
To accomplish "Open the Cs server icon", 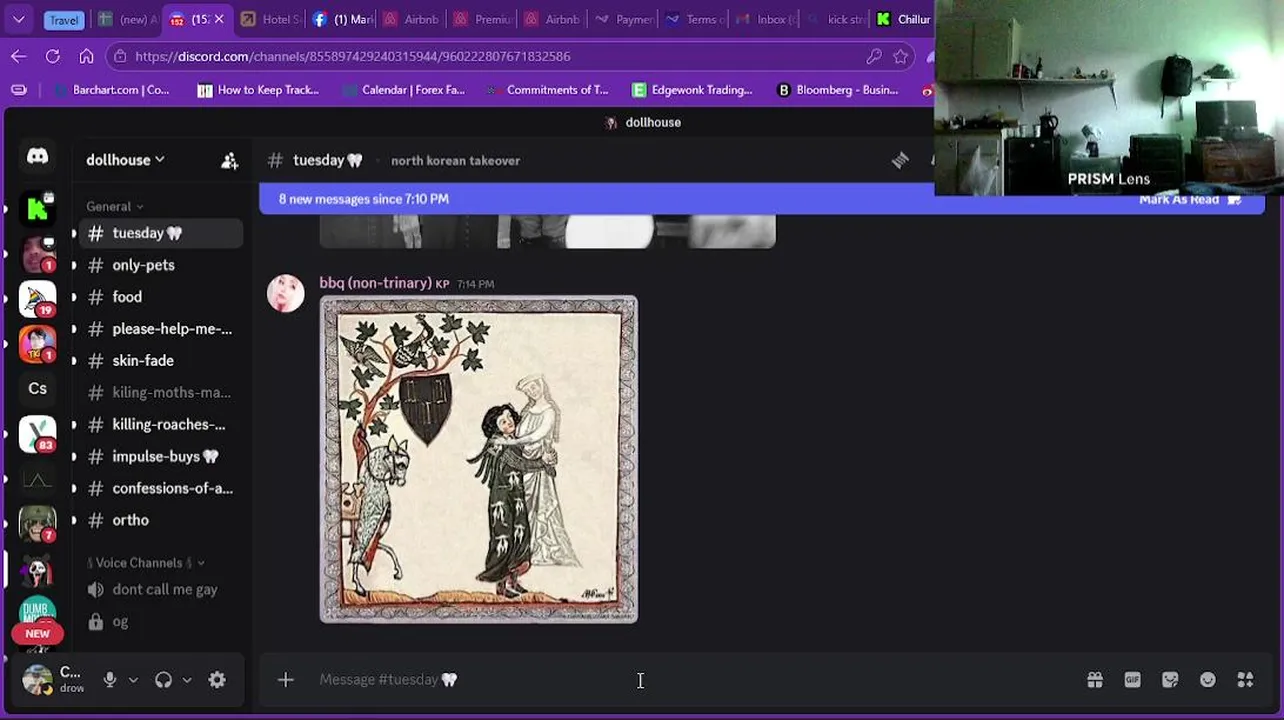I will (x=37, y=389).
